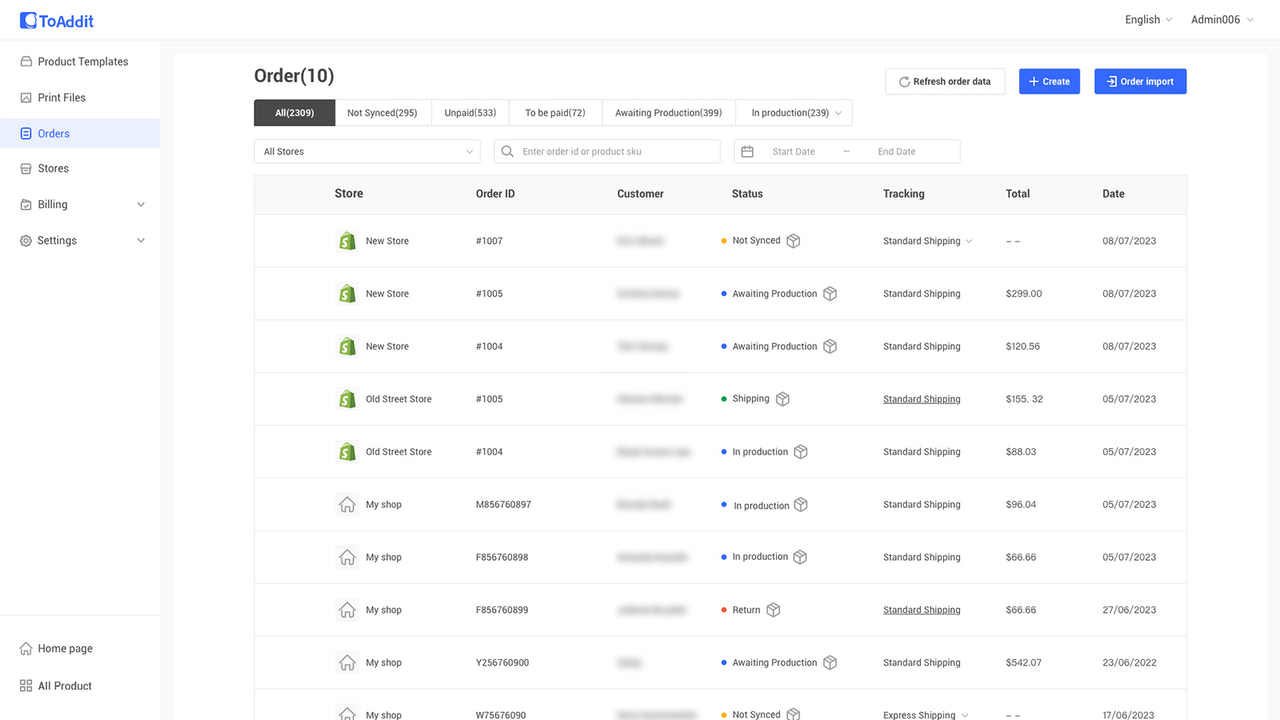Click the house shop icon for M856760897

pyautogui.click(x=347, y=505)
